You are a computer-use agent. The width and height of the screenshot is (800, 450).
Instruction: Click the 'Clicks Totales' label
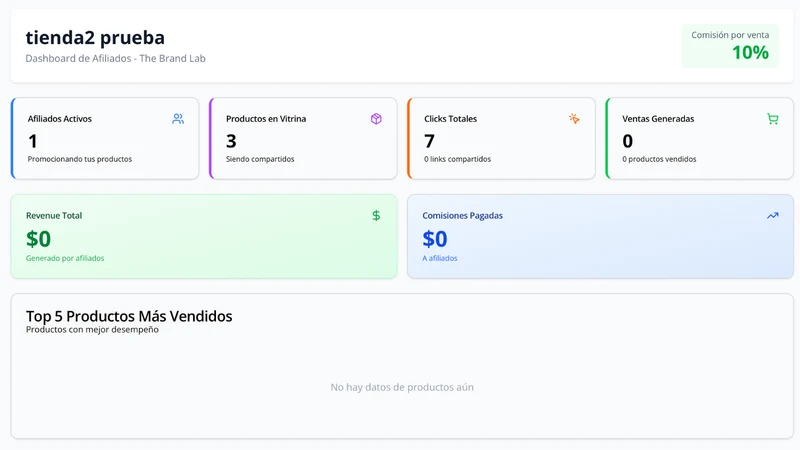pyautogui.click(x=451, y=119)
